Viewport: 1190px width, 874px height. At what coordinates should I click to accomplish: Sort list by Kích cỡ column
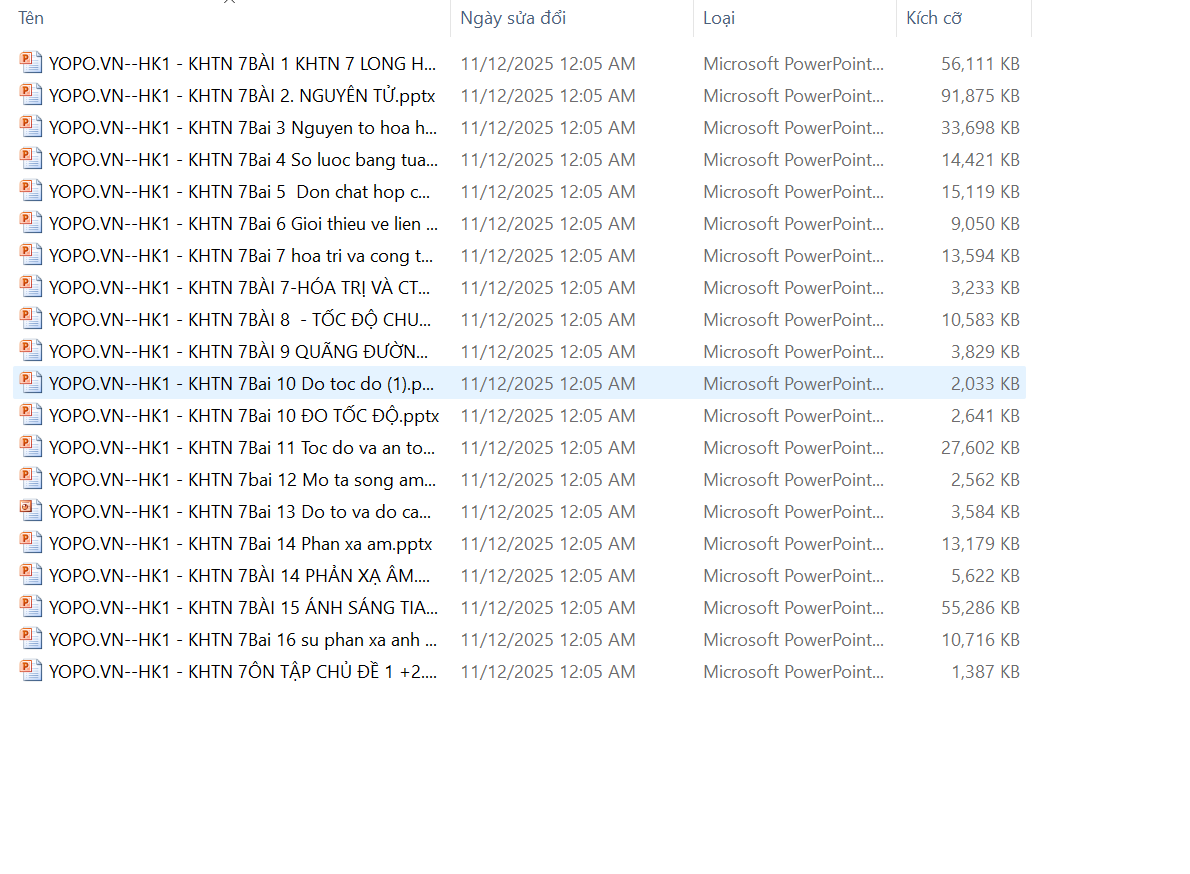tap(934, 18)
